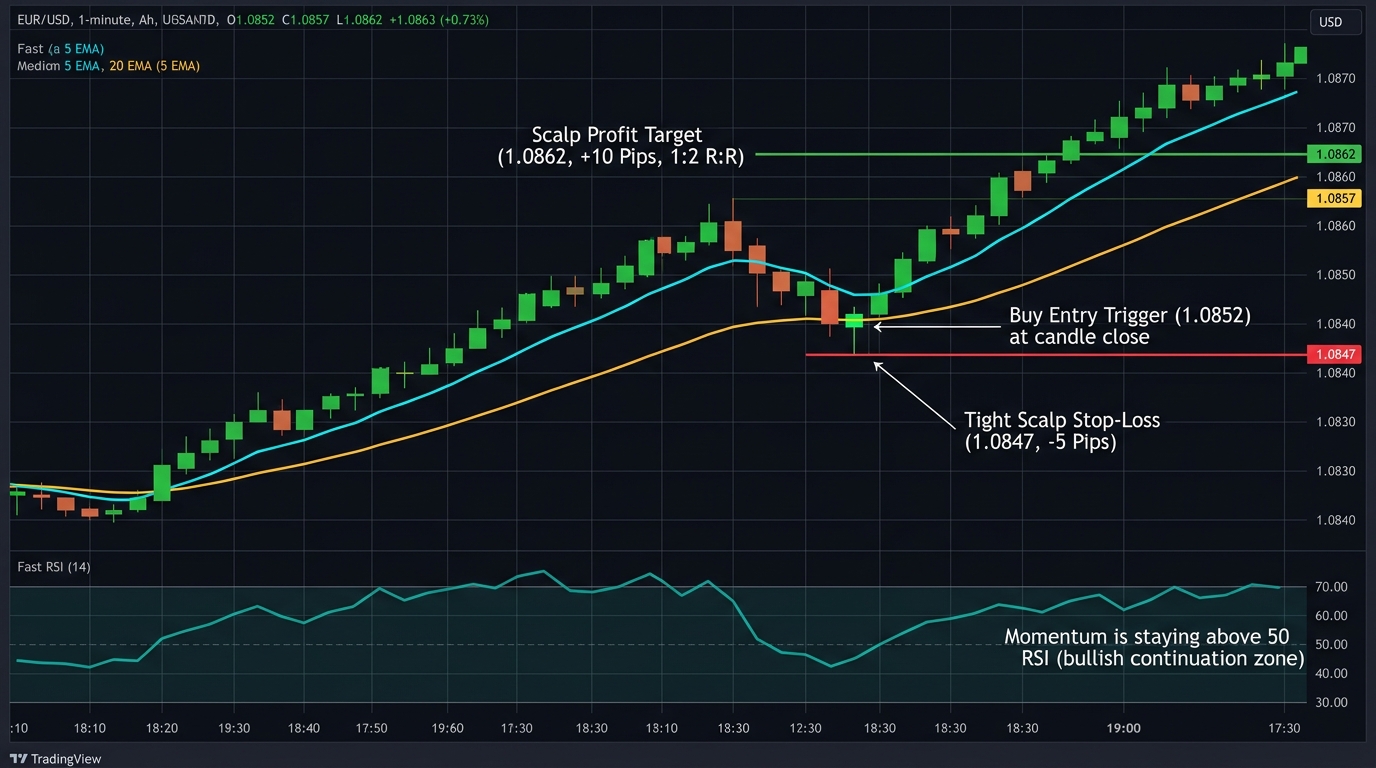Select the green profit target horizontal line
The width and height of the screenshot is (1376, 768).
1030,154
